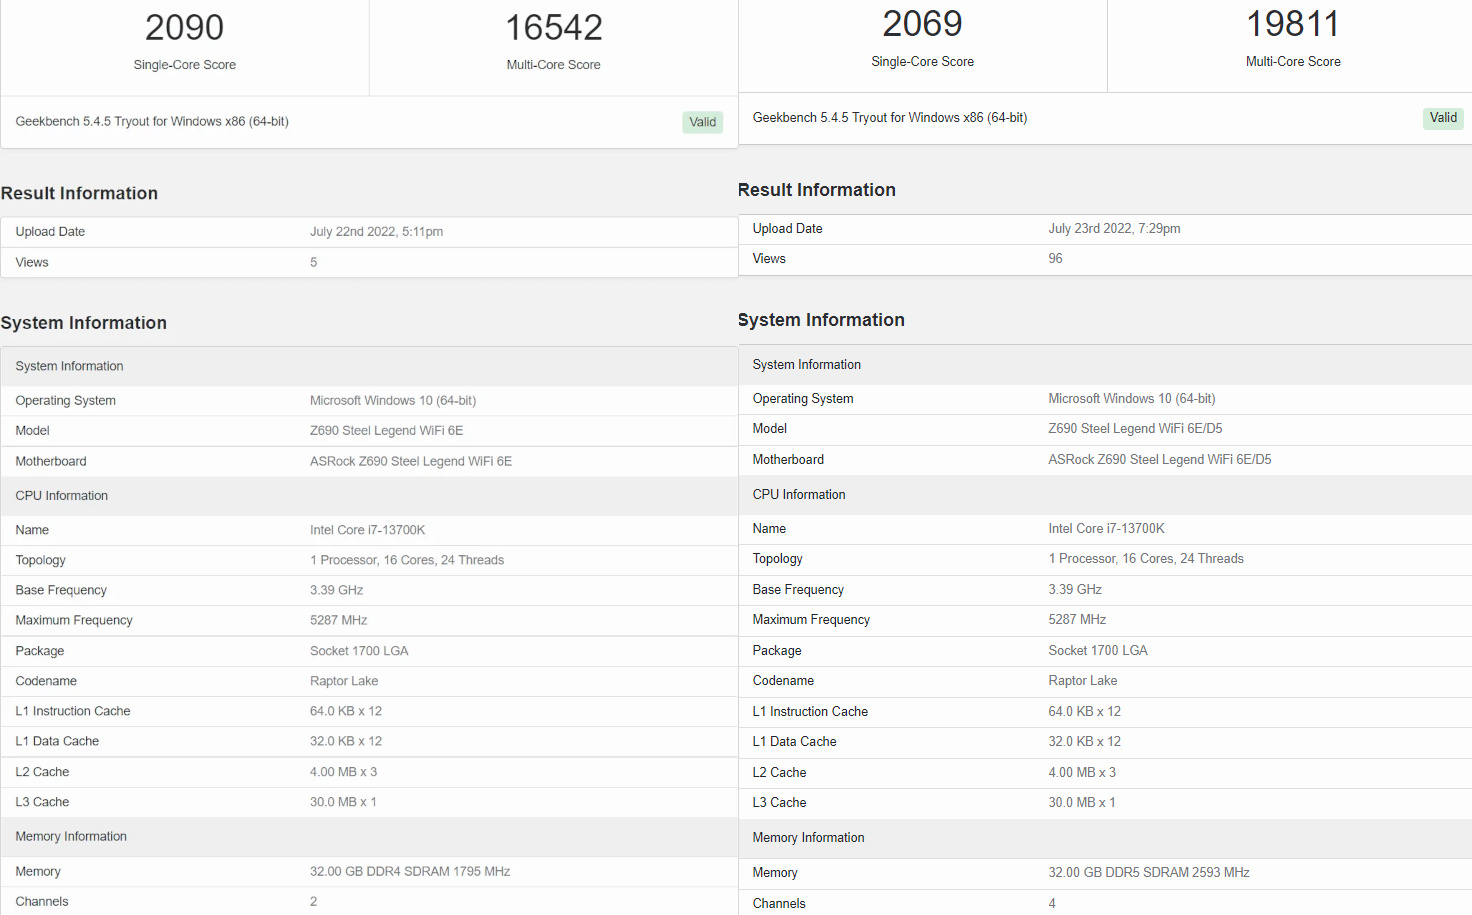1472x915 pixels.
Task: Click left Microsoft Windows 10 (64-bit) value
Action: click(x=393, y=401)
